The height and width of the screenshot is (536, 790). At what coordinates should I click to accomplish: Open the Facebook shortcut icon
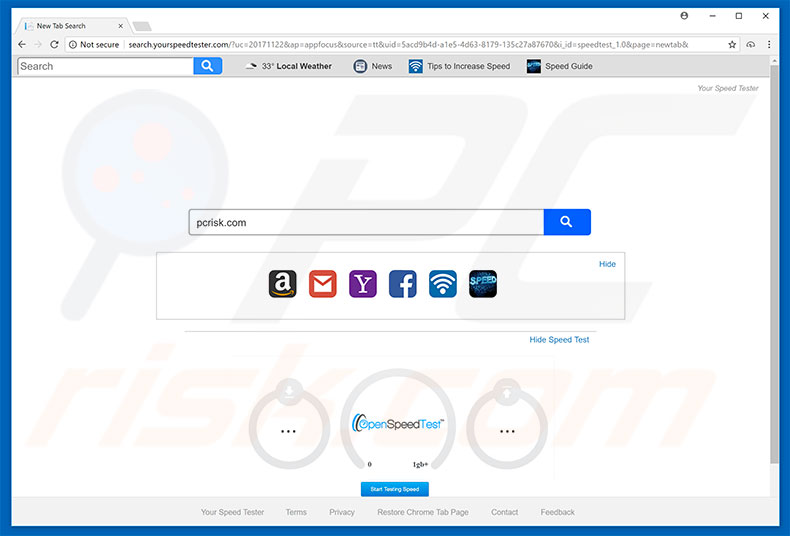(403, 284)
